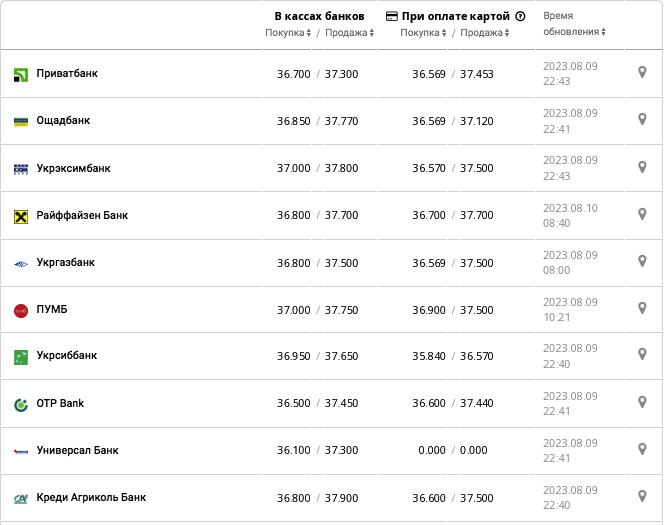Image resolution: width=664 pixels, height=525 pixels.
Task: Click the Универсал Банк map pin
Action: click(642, 449)
